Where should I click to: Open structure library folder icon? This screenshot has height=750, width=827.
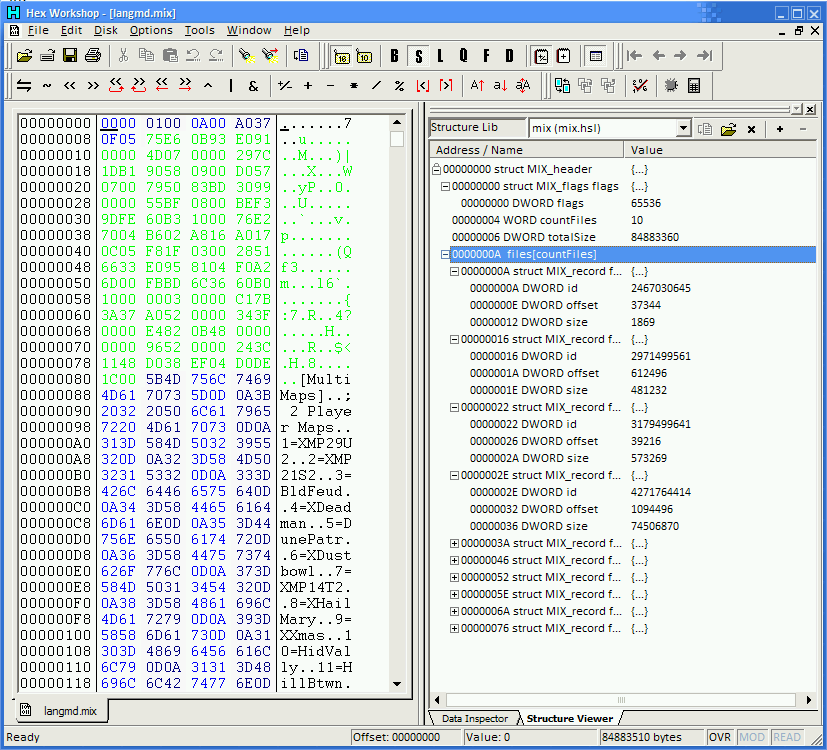728,129
